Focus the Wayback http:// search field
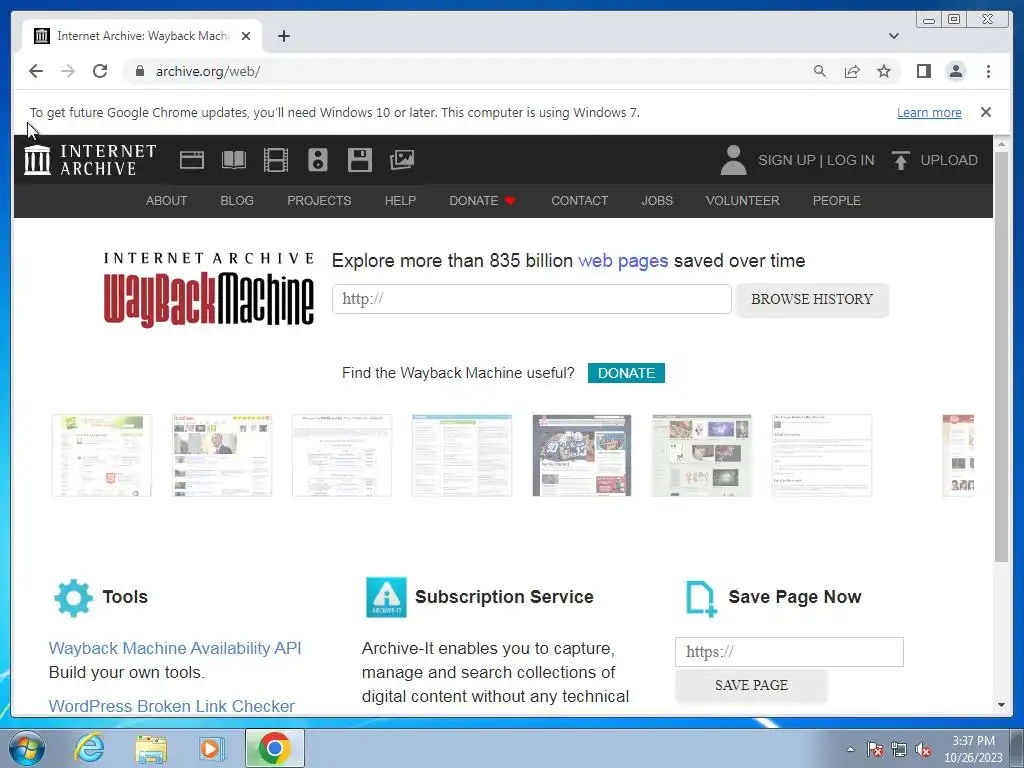The width and height of the screenshot is (1024, 768). click(x=532, y=299)
